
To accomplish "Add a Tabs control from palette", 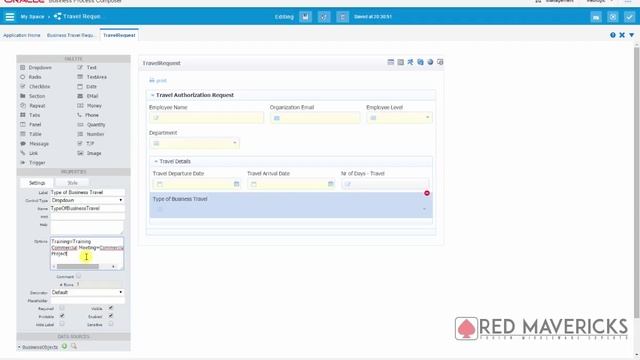I will coord(30,115).
